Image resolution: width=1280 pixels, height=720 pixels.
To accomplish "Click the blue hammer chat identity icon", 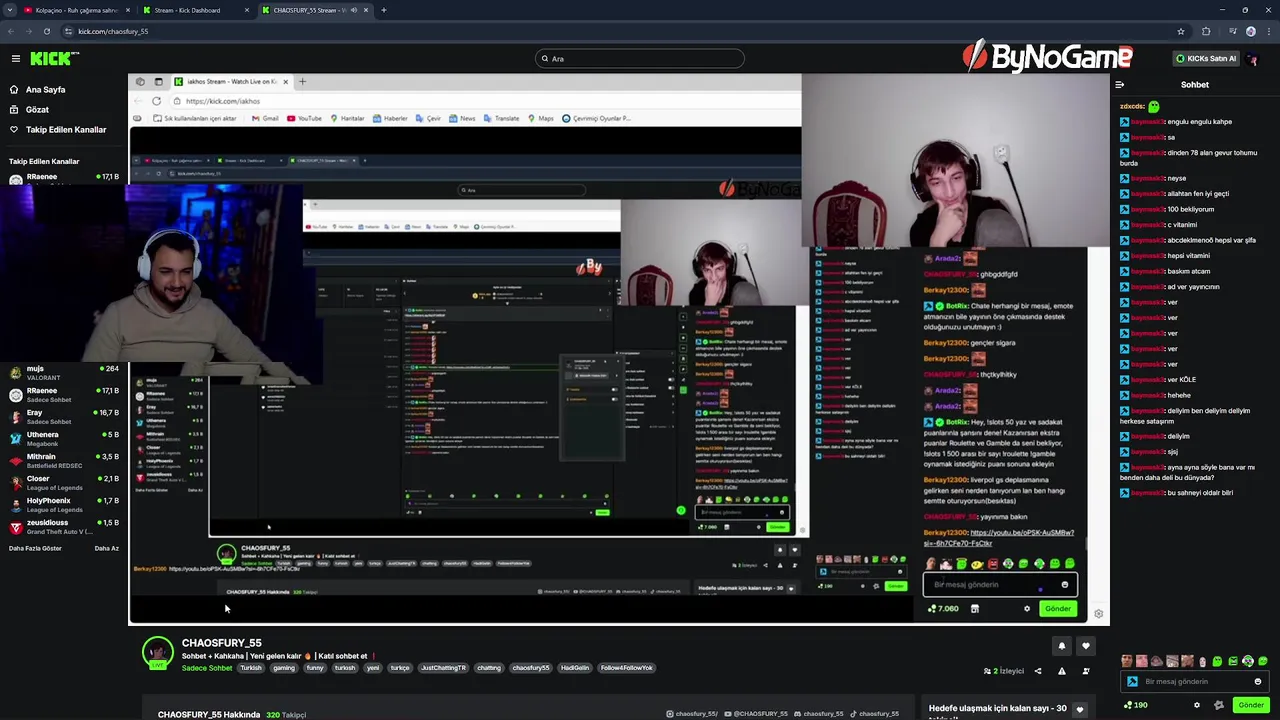I will click(x=1132, y=682).
